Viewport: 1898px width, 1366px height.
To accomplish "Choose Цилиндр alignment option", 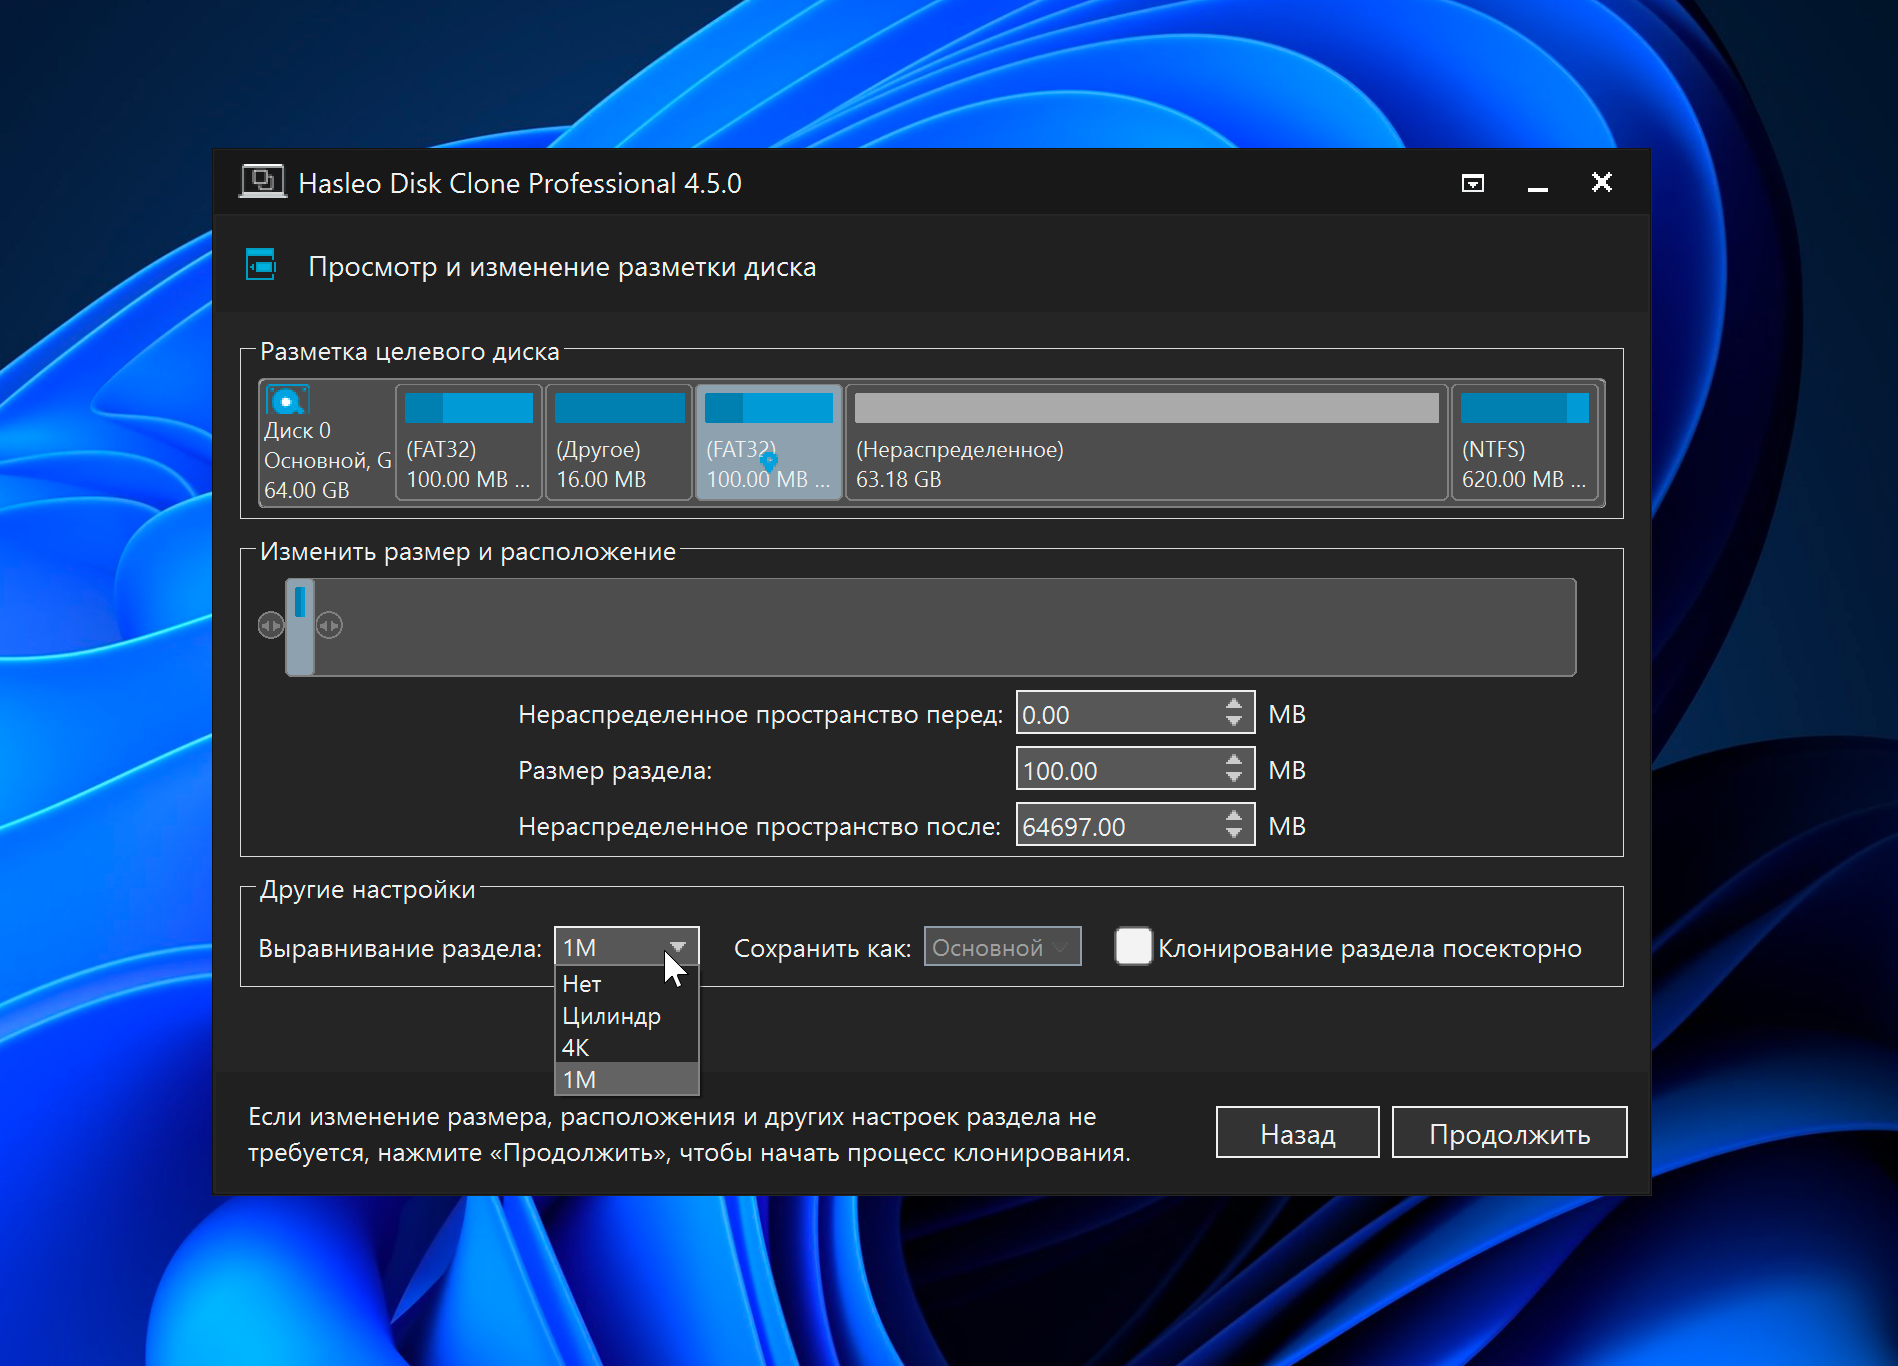I will click(627, 1016).
